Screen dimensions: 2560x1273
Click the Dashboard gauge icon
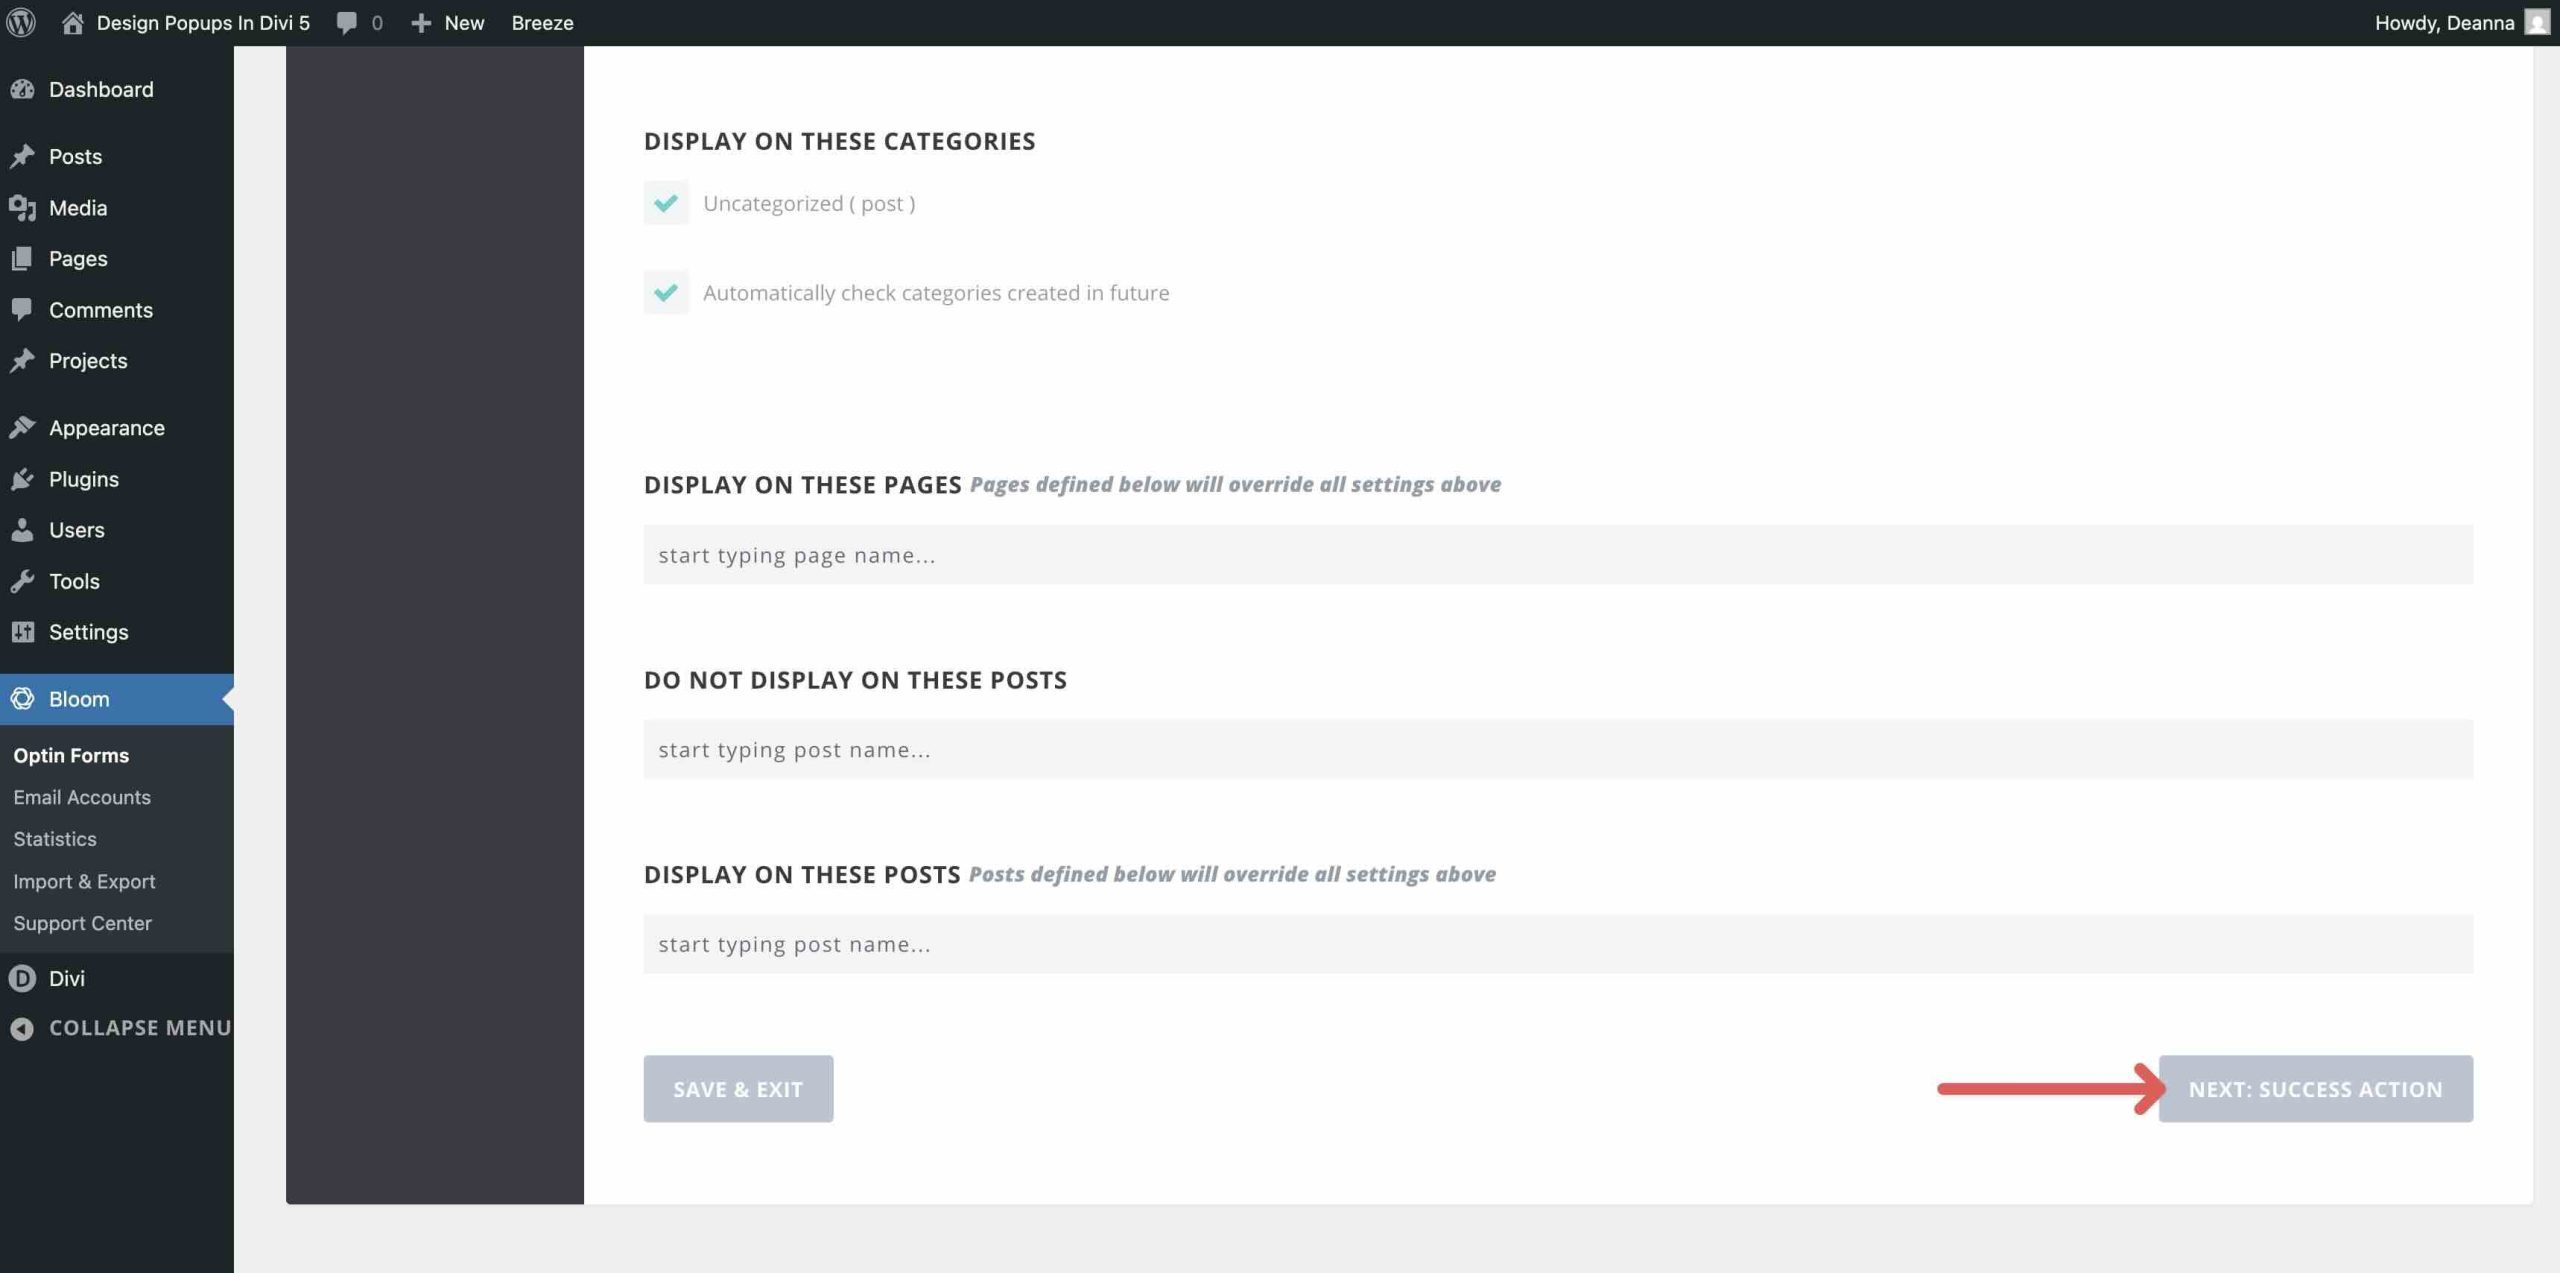pos(22,89)
